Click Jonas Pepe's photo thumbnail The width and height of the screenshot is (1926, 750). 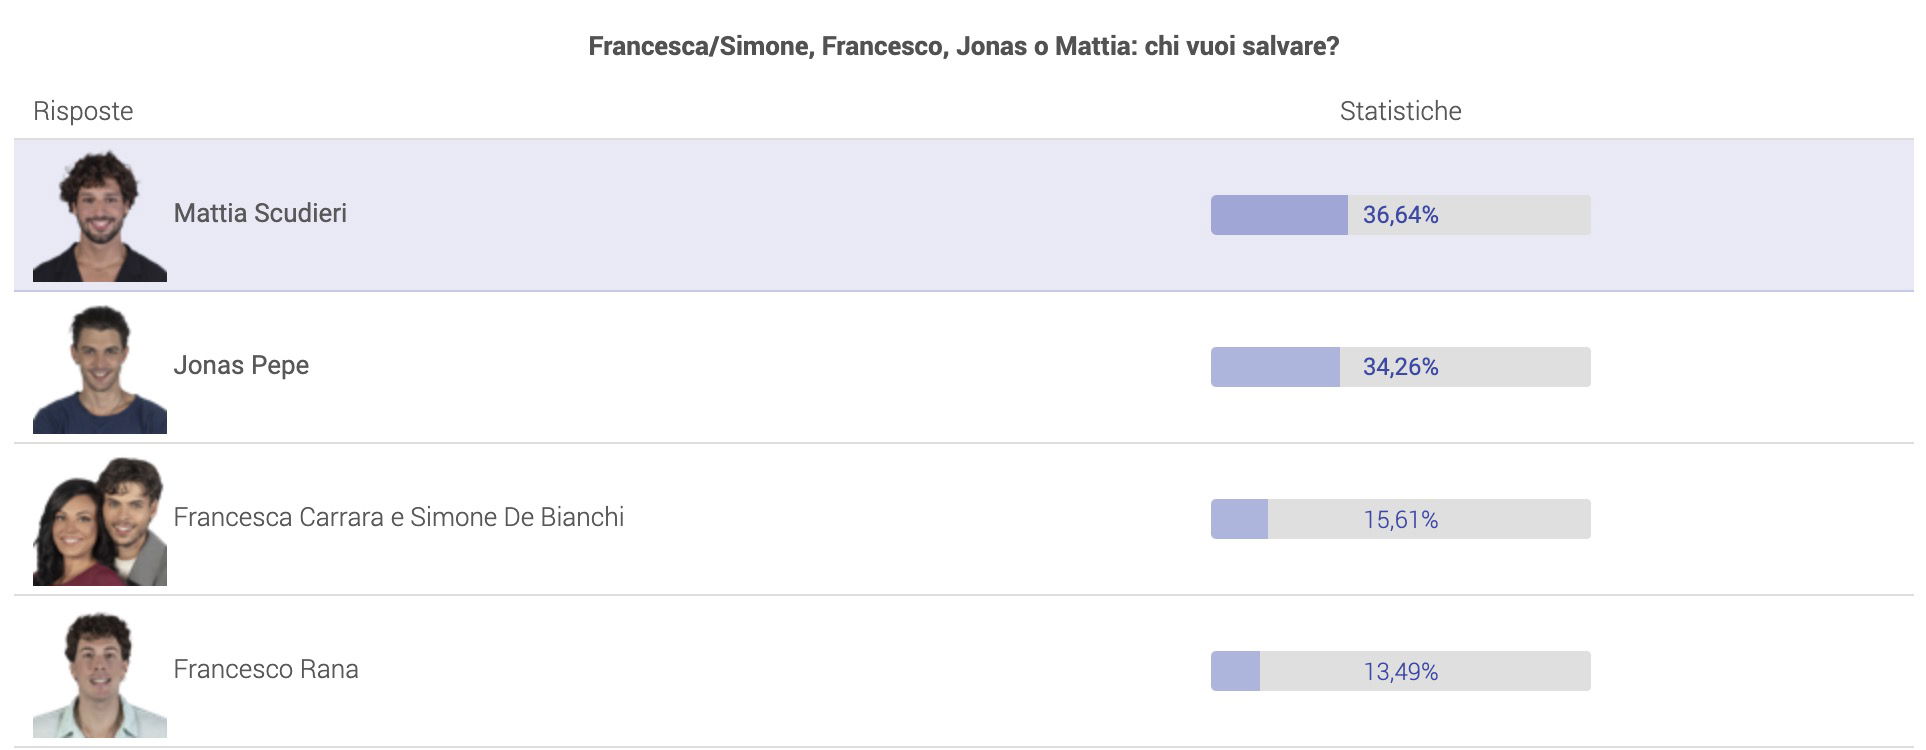pyautogui.click(x=100, y=369)
